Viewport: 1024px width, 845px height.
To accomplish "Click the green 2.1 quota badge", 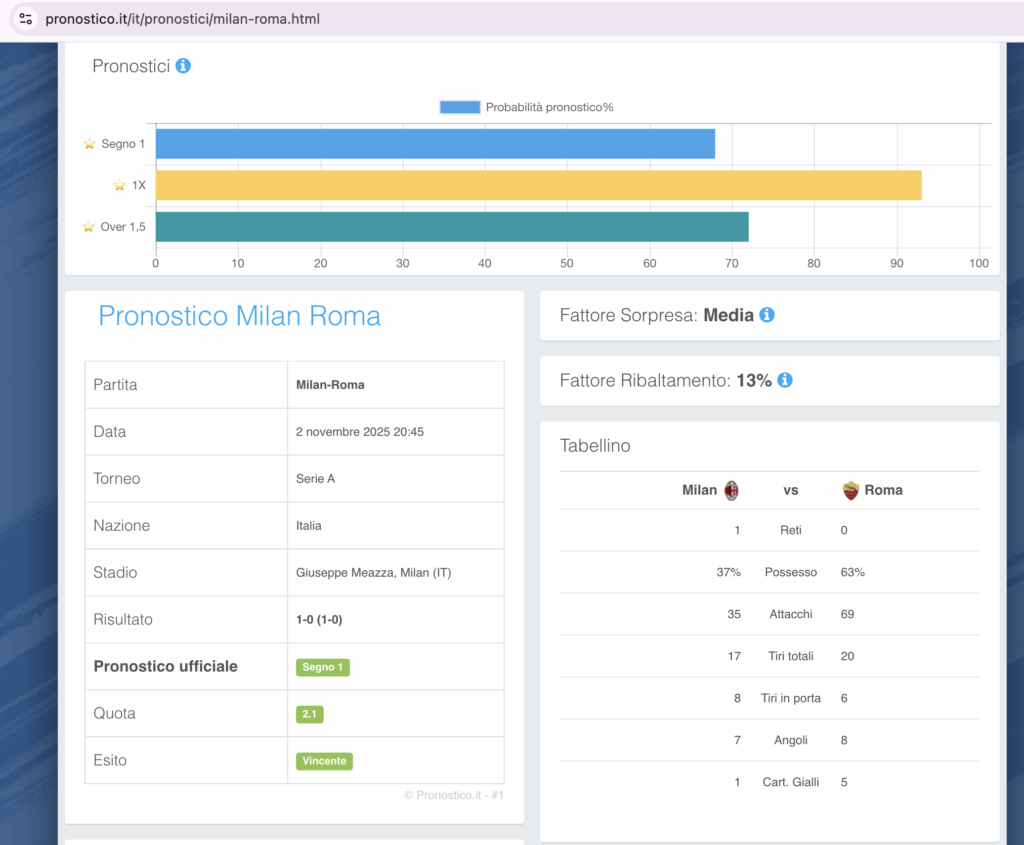I will [309, 714].
